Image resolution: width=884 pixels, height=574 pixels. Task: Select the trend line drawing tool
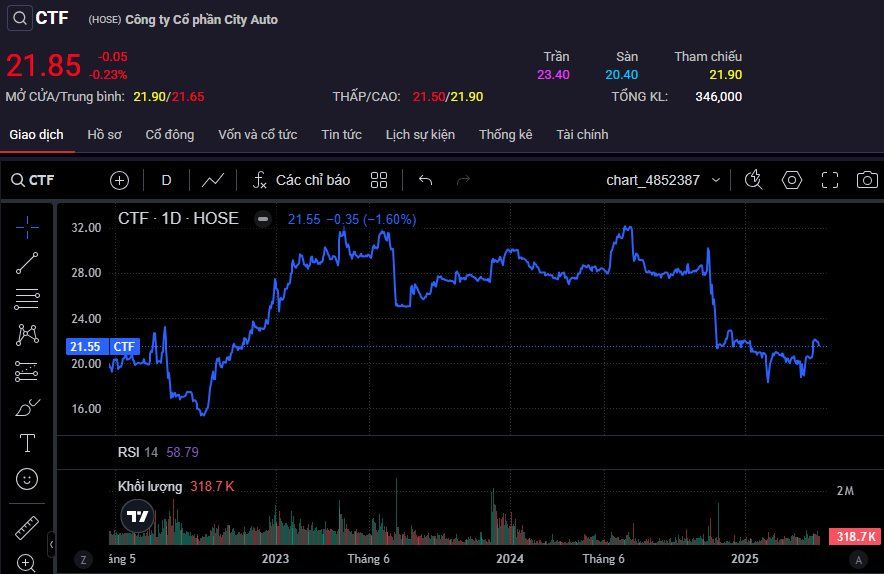coord(27,263)
